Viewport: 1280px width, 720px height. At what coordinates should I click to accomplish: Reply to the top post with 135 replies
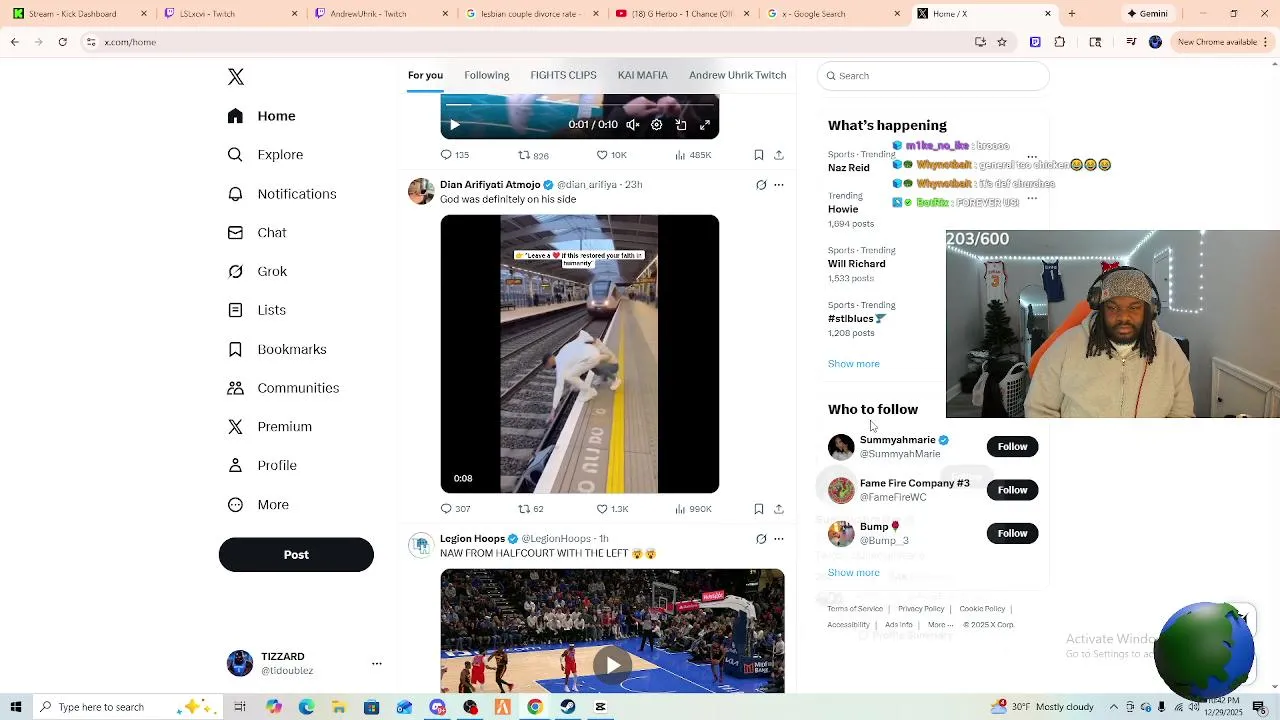(x=455, y=155)
